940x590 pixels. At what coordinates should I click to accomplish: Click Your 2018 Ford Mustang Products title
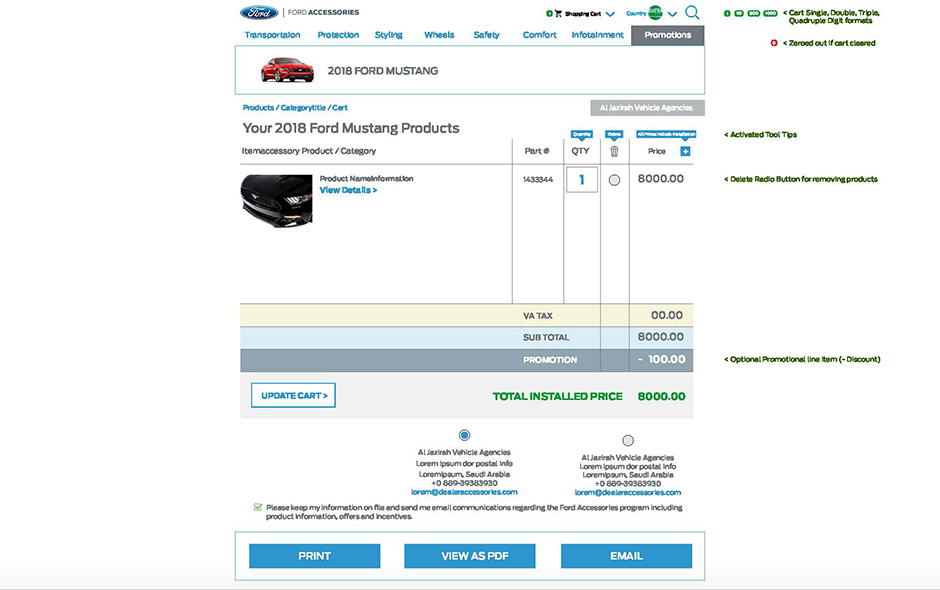pyautogui.click(x=351, y=128)
